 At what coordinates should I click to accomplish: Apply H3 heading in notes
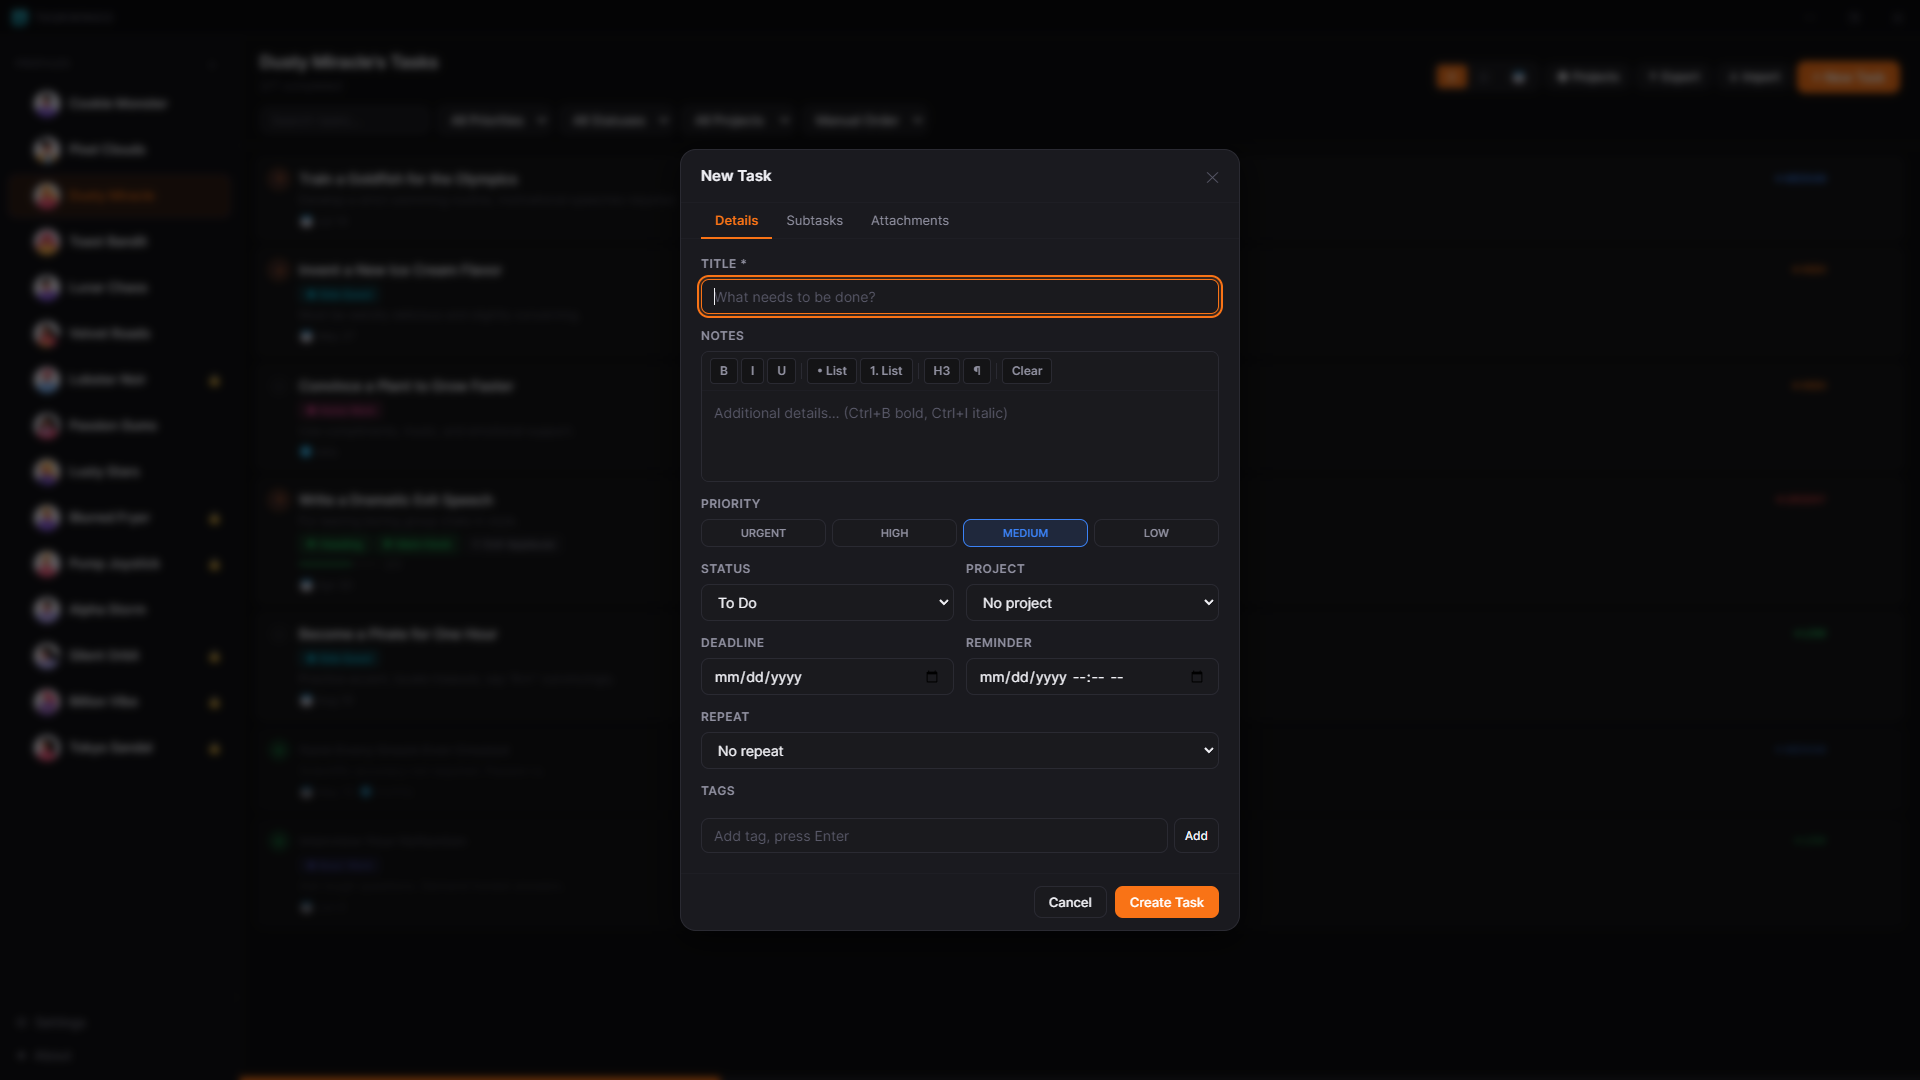(941, 371)
